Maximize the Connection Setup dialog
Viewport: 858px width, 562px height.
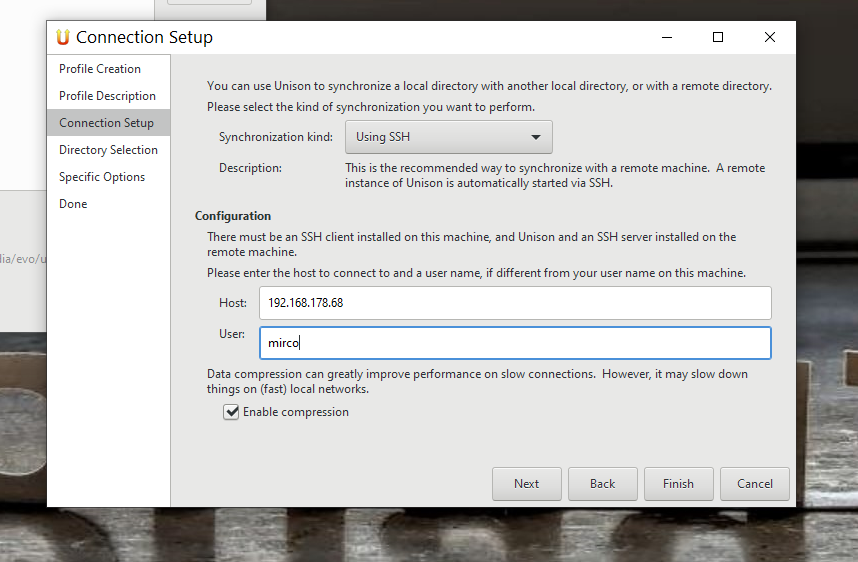point(718,37)
